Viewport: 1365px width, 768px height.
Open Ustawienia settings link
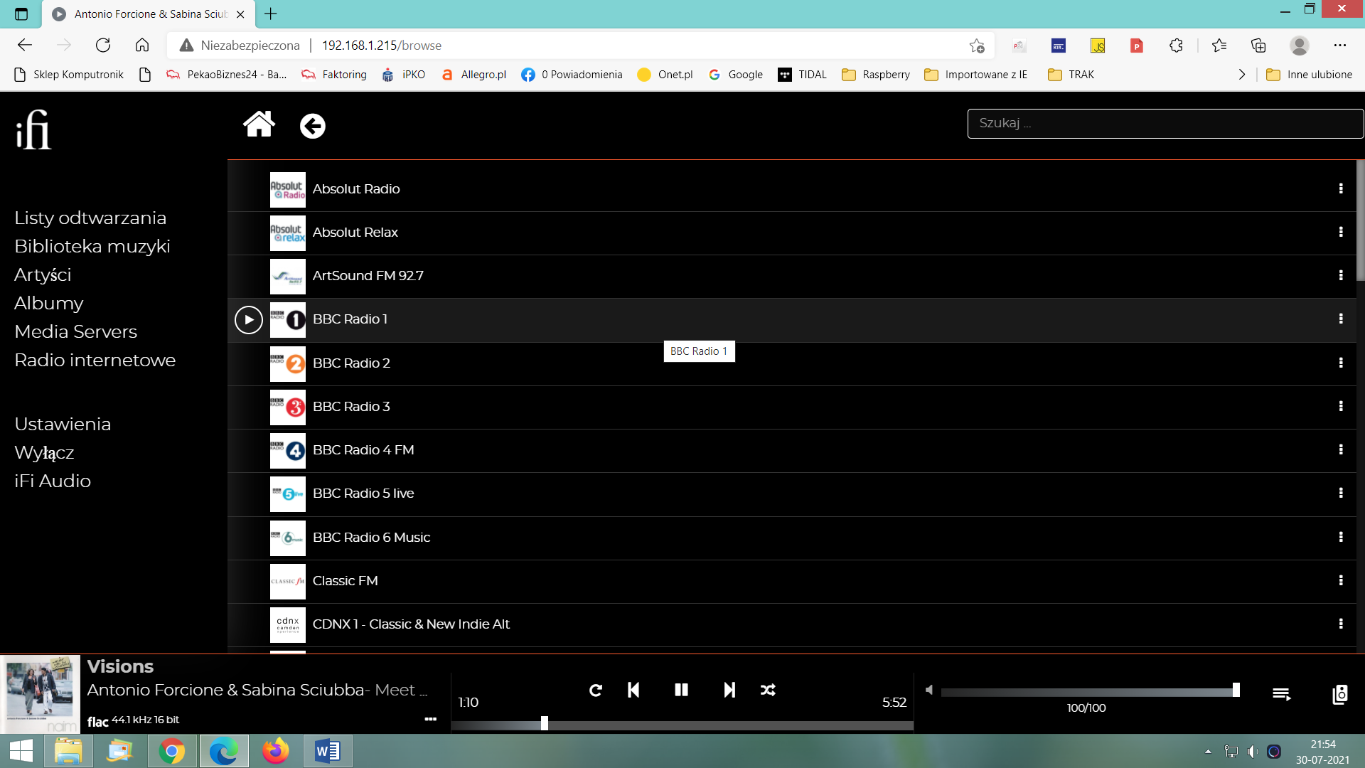tap(63, 424)
